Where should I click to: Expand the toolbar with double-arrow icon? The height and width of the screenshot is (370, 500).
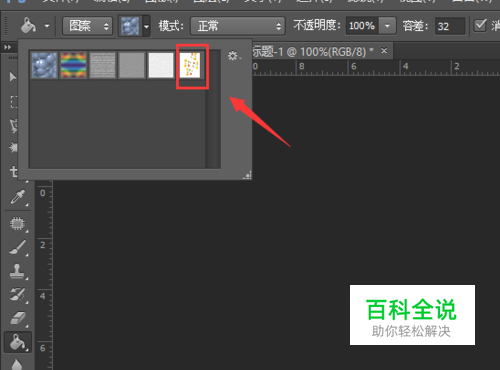pos(7,47)
